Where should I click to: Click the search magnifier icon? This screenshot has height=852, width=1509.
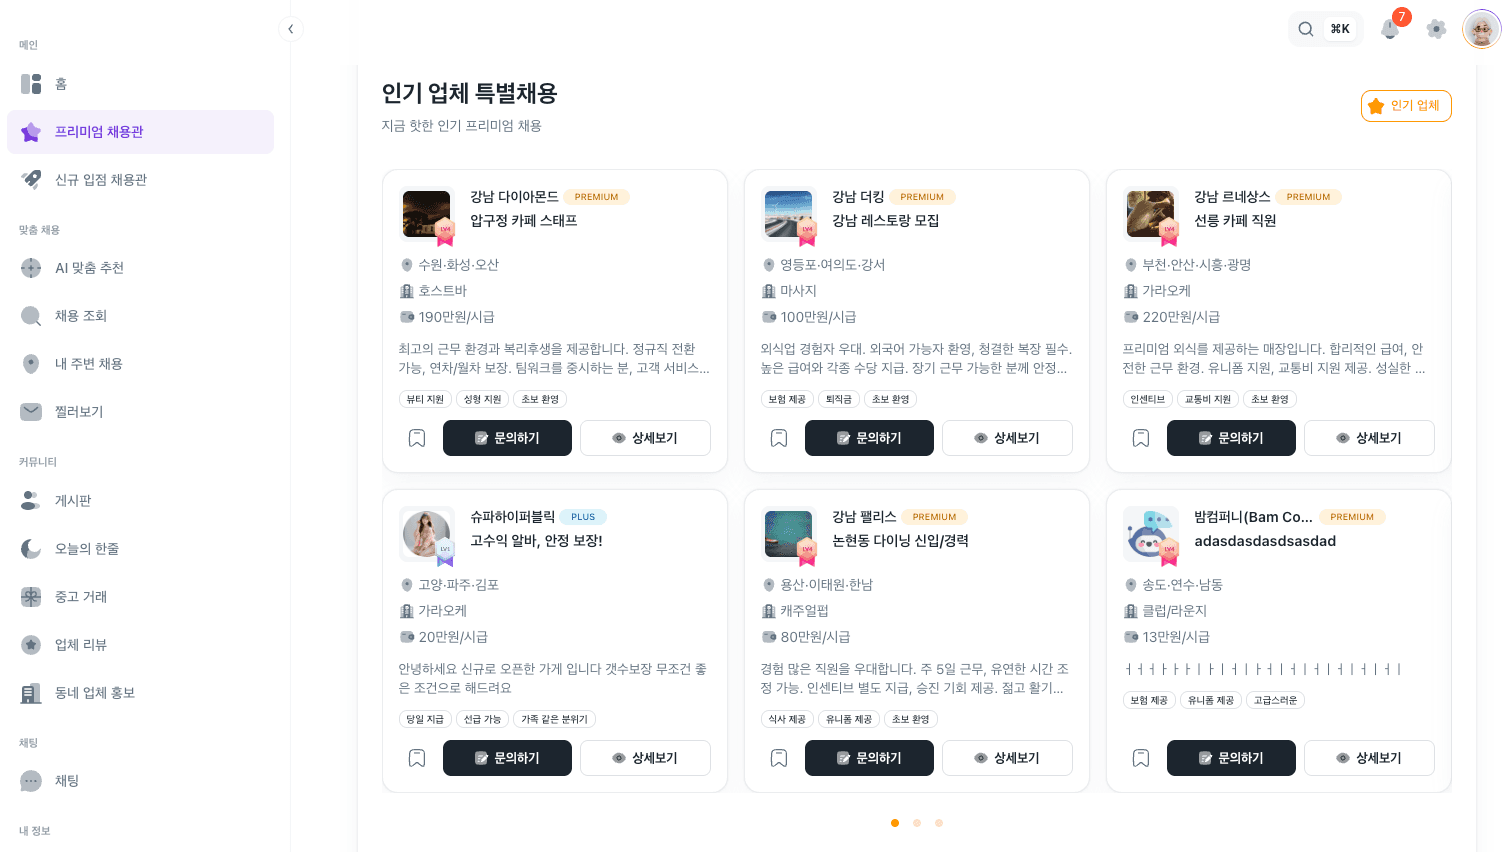[x=1306, y=29]
